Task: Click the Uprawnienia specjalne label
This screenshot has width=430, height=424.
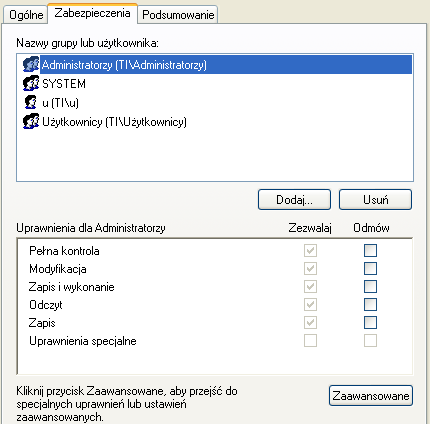Action: coord(83,341)
